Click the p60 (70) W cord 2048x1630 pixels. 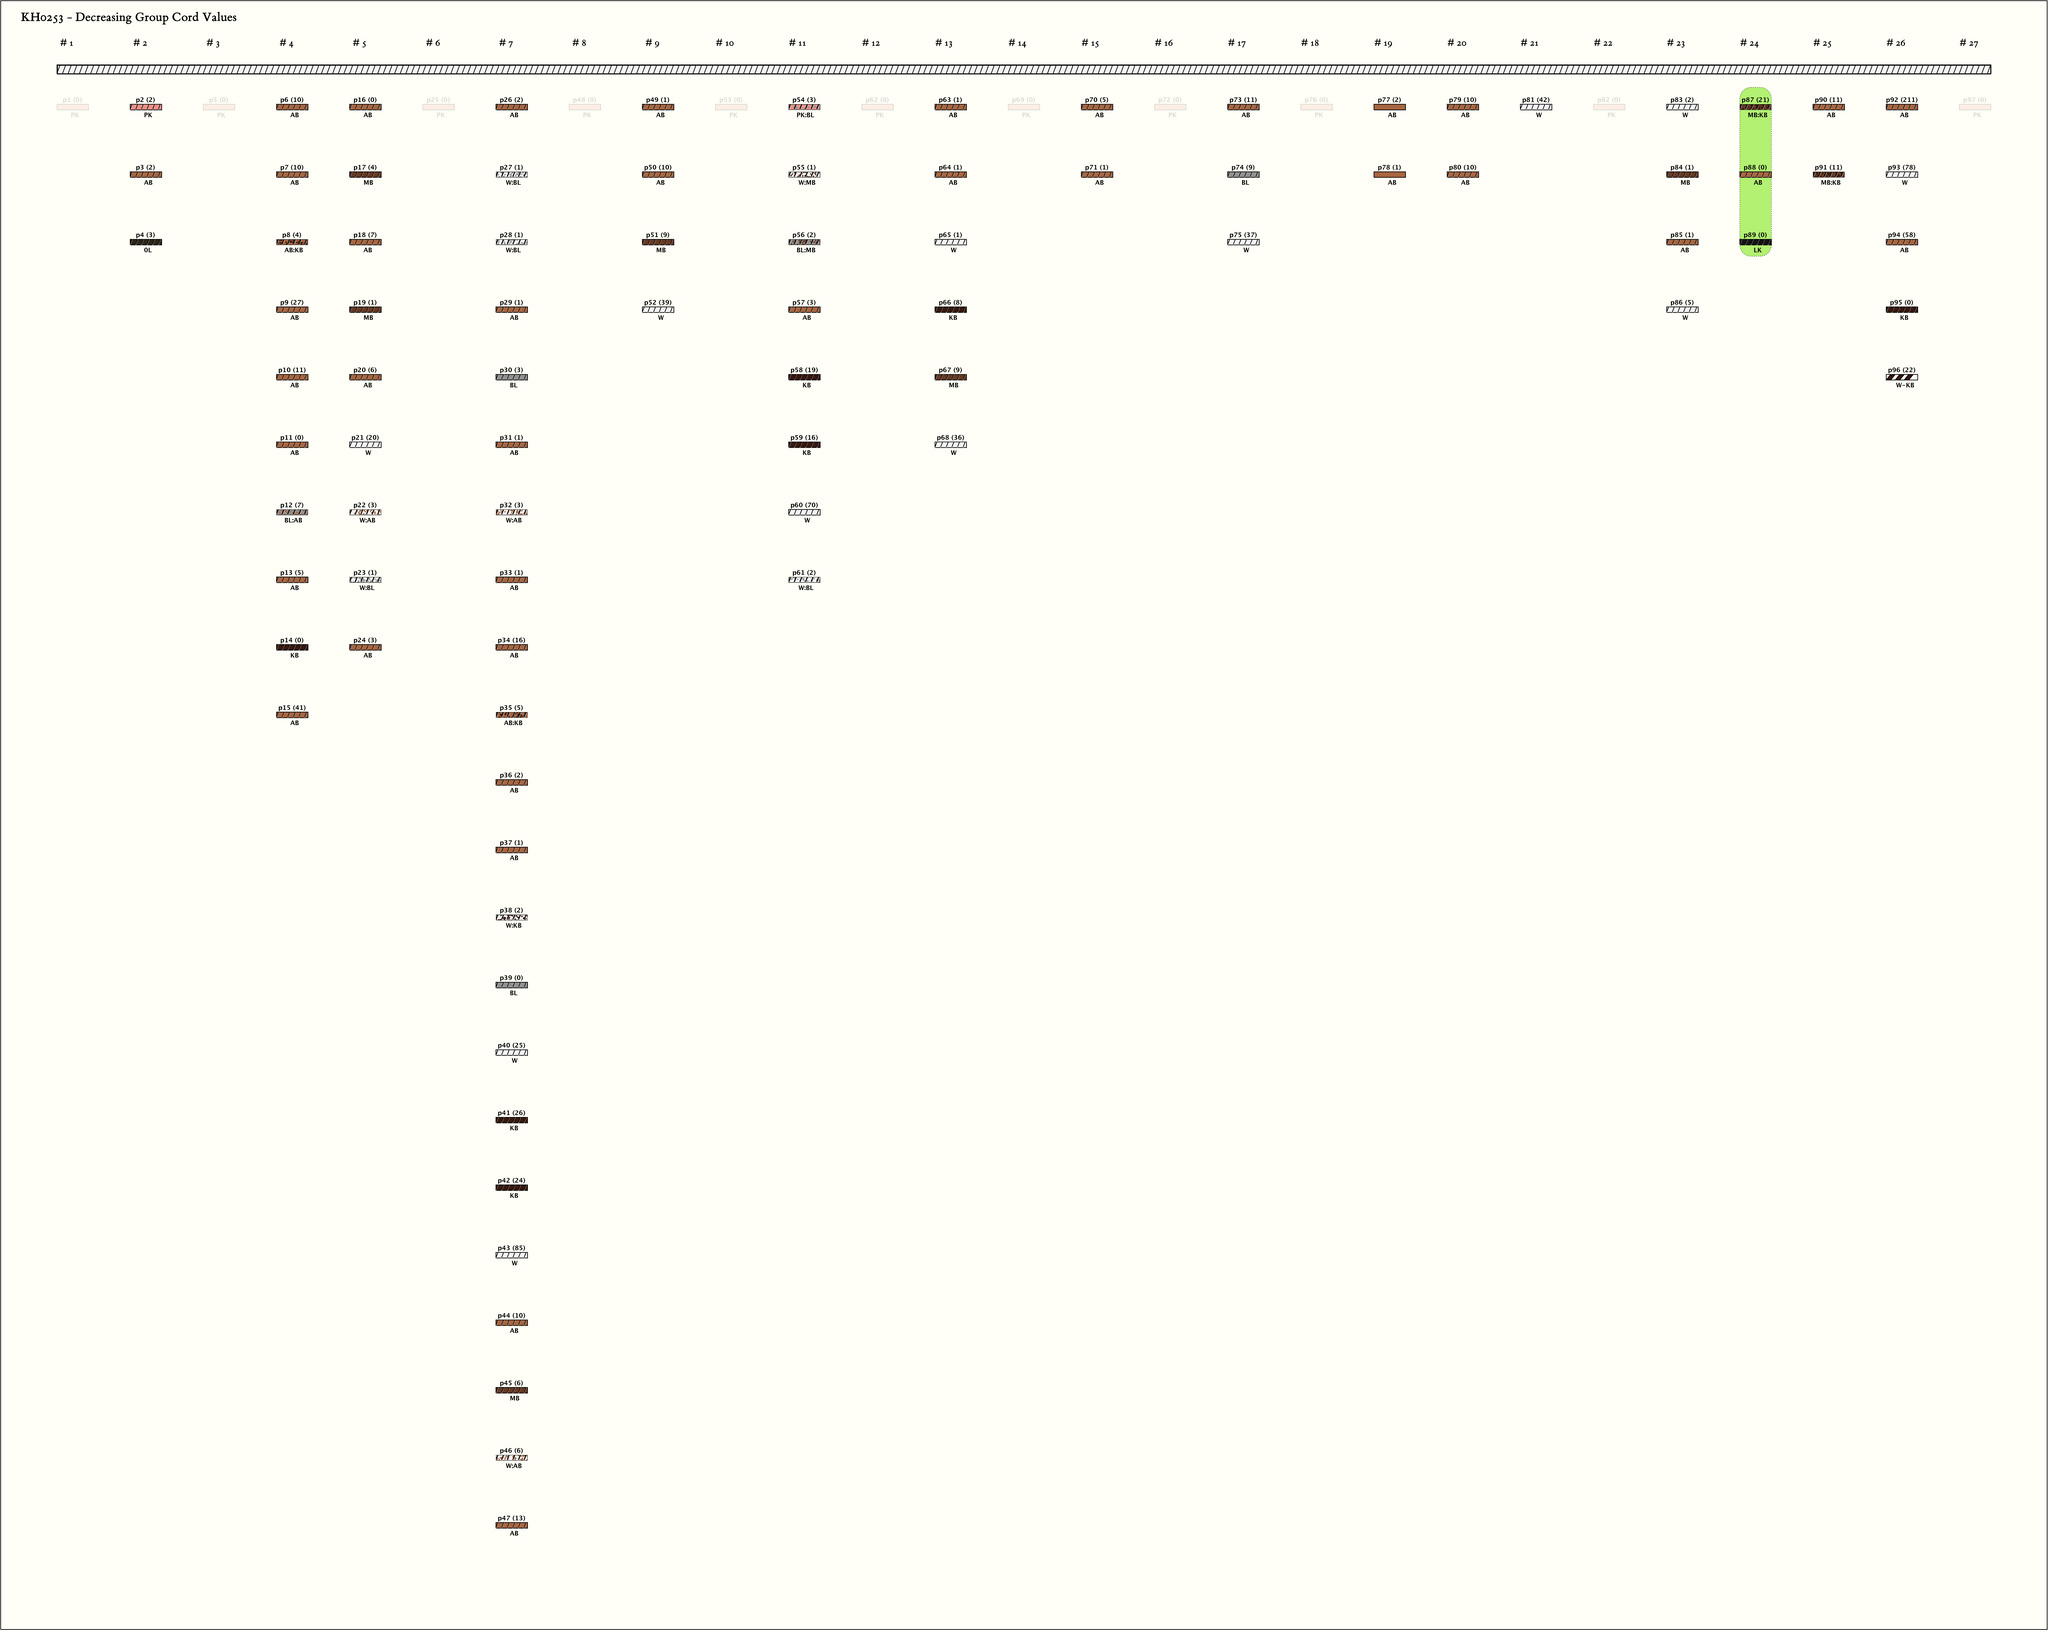pyautogui.click(x=804, y=512)
